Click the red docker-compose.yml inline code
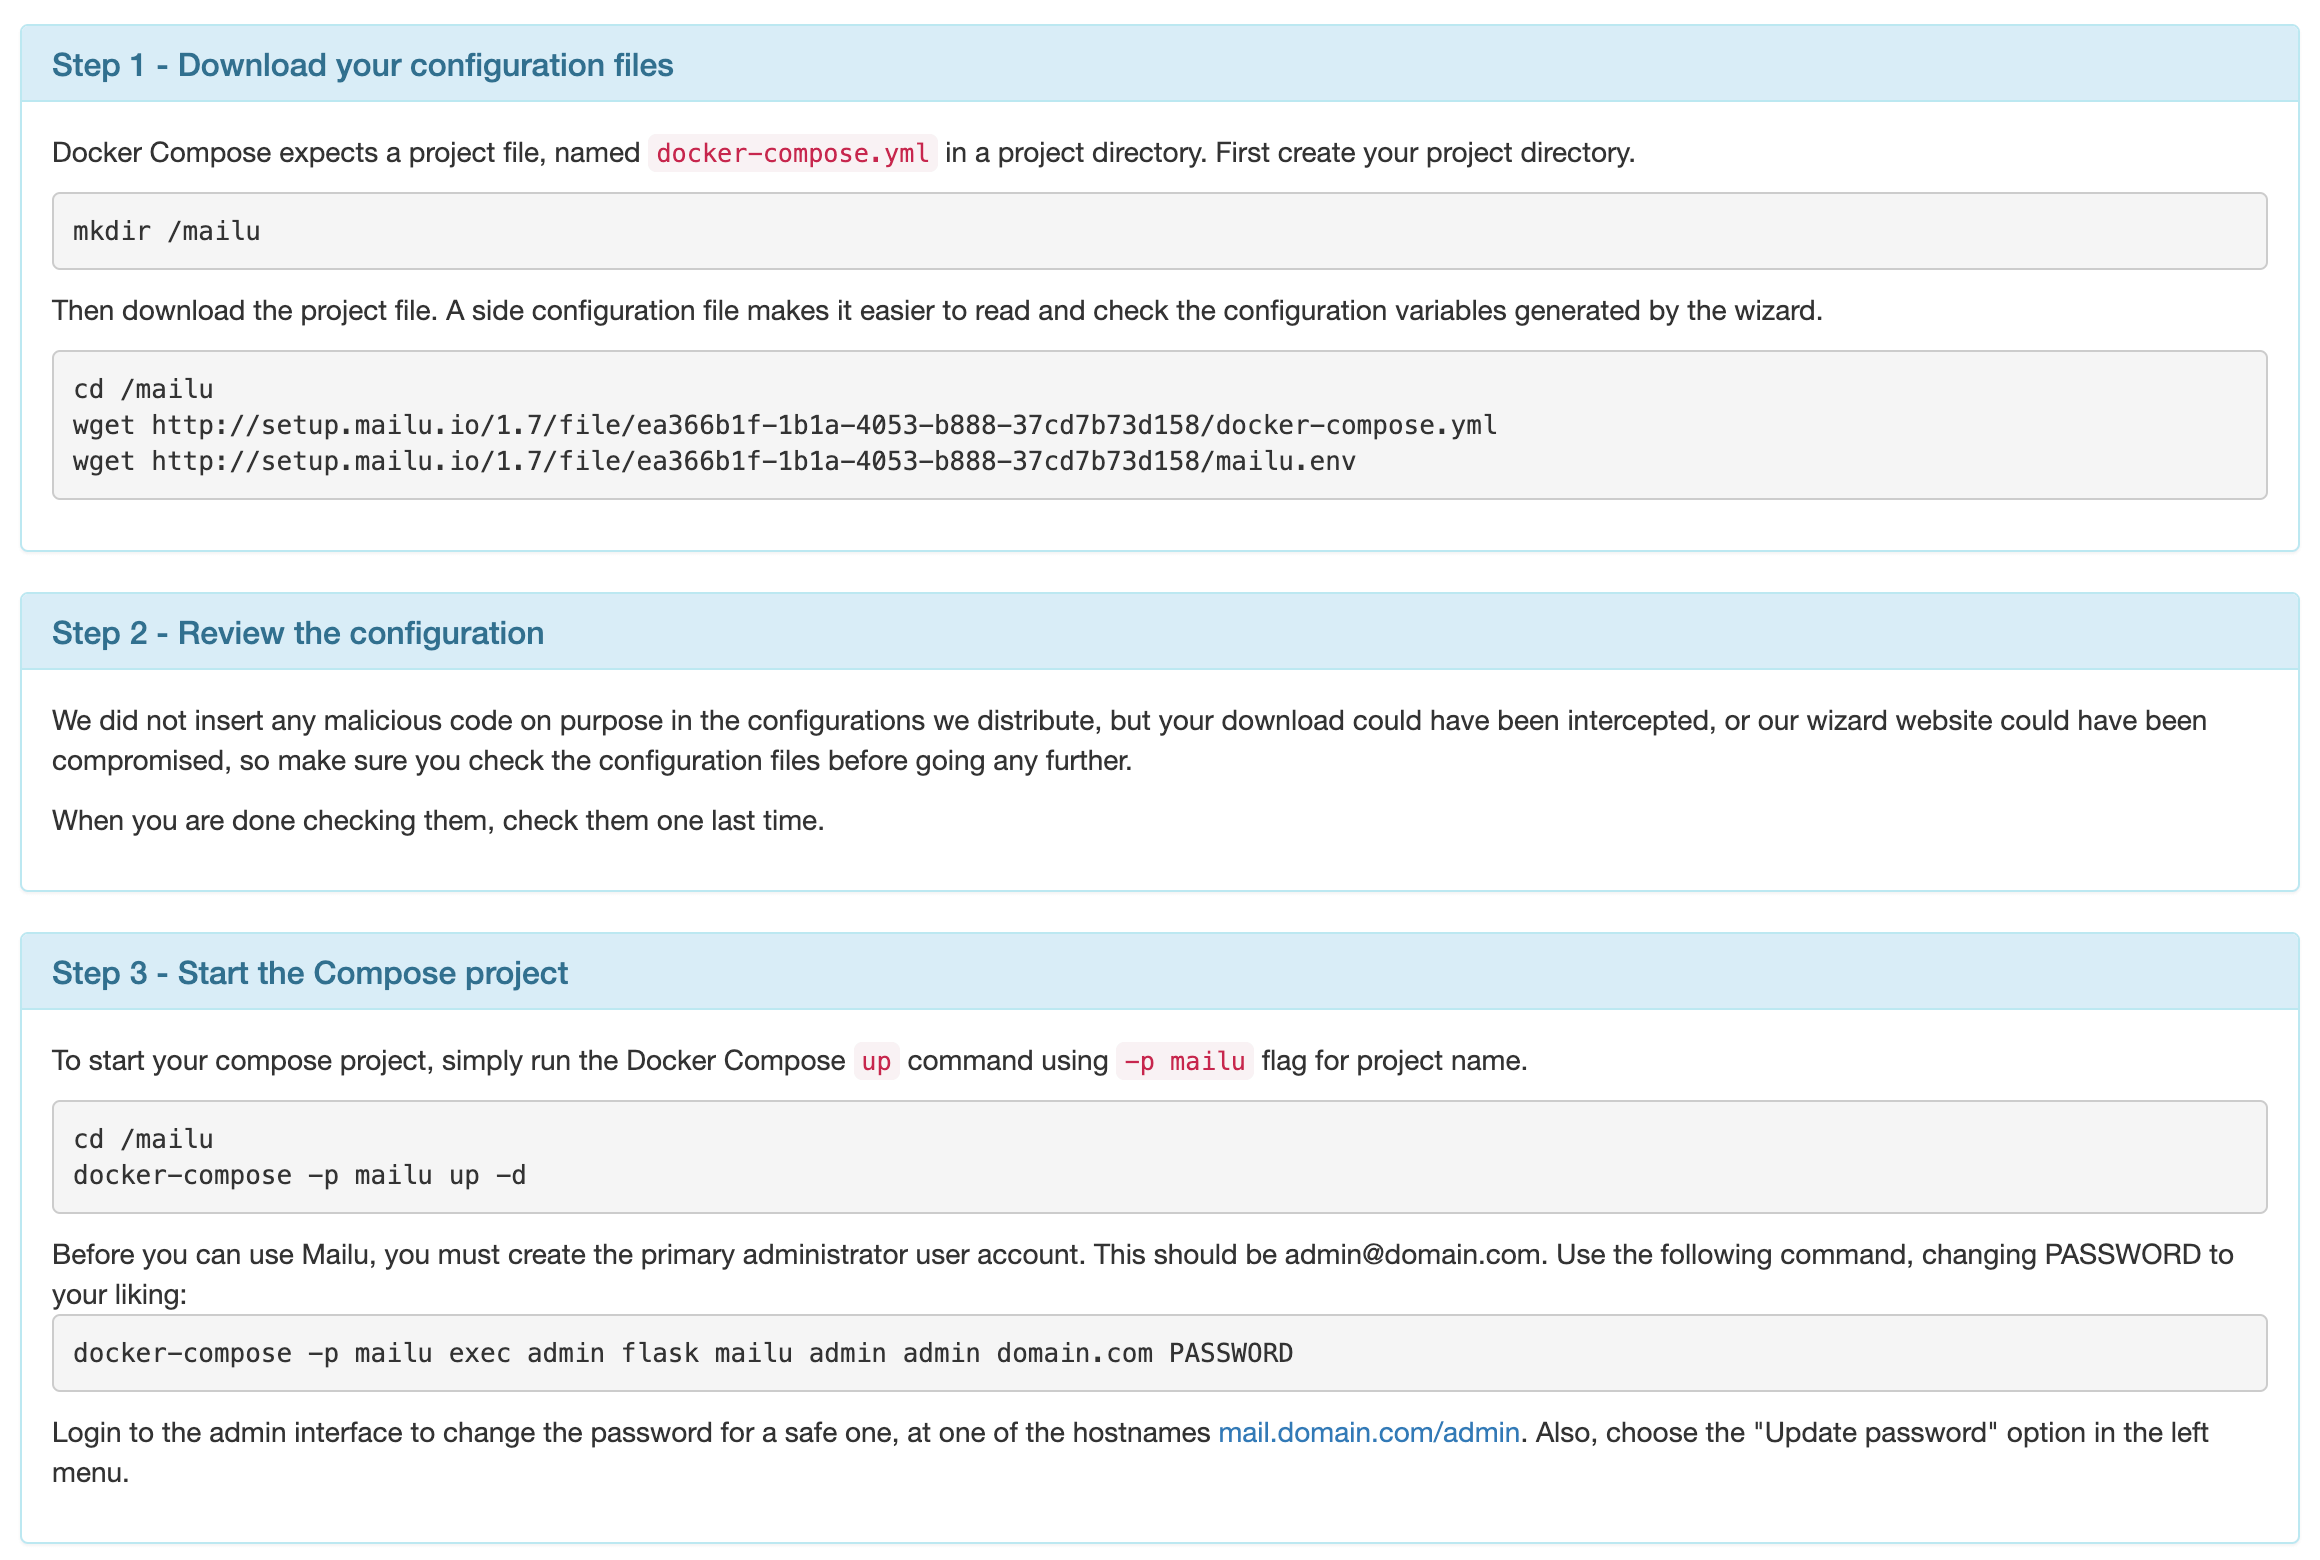2320x1560 pixels. [x=793, y=153]
